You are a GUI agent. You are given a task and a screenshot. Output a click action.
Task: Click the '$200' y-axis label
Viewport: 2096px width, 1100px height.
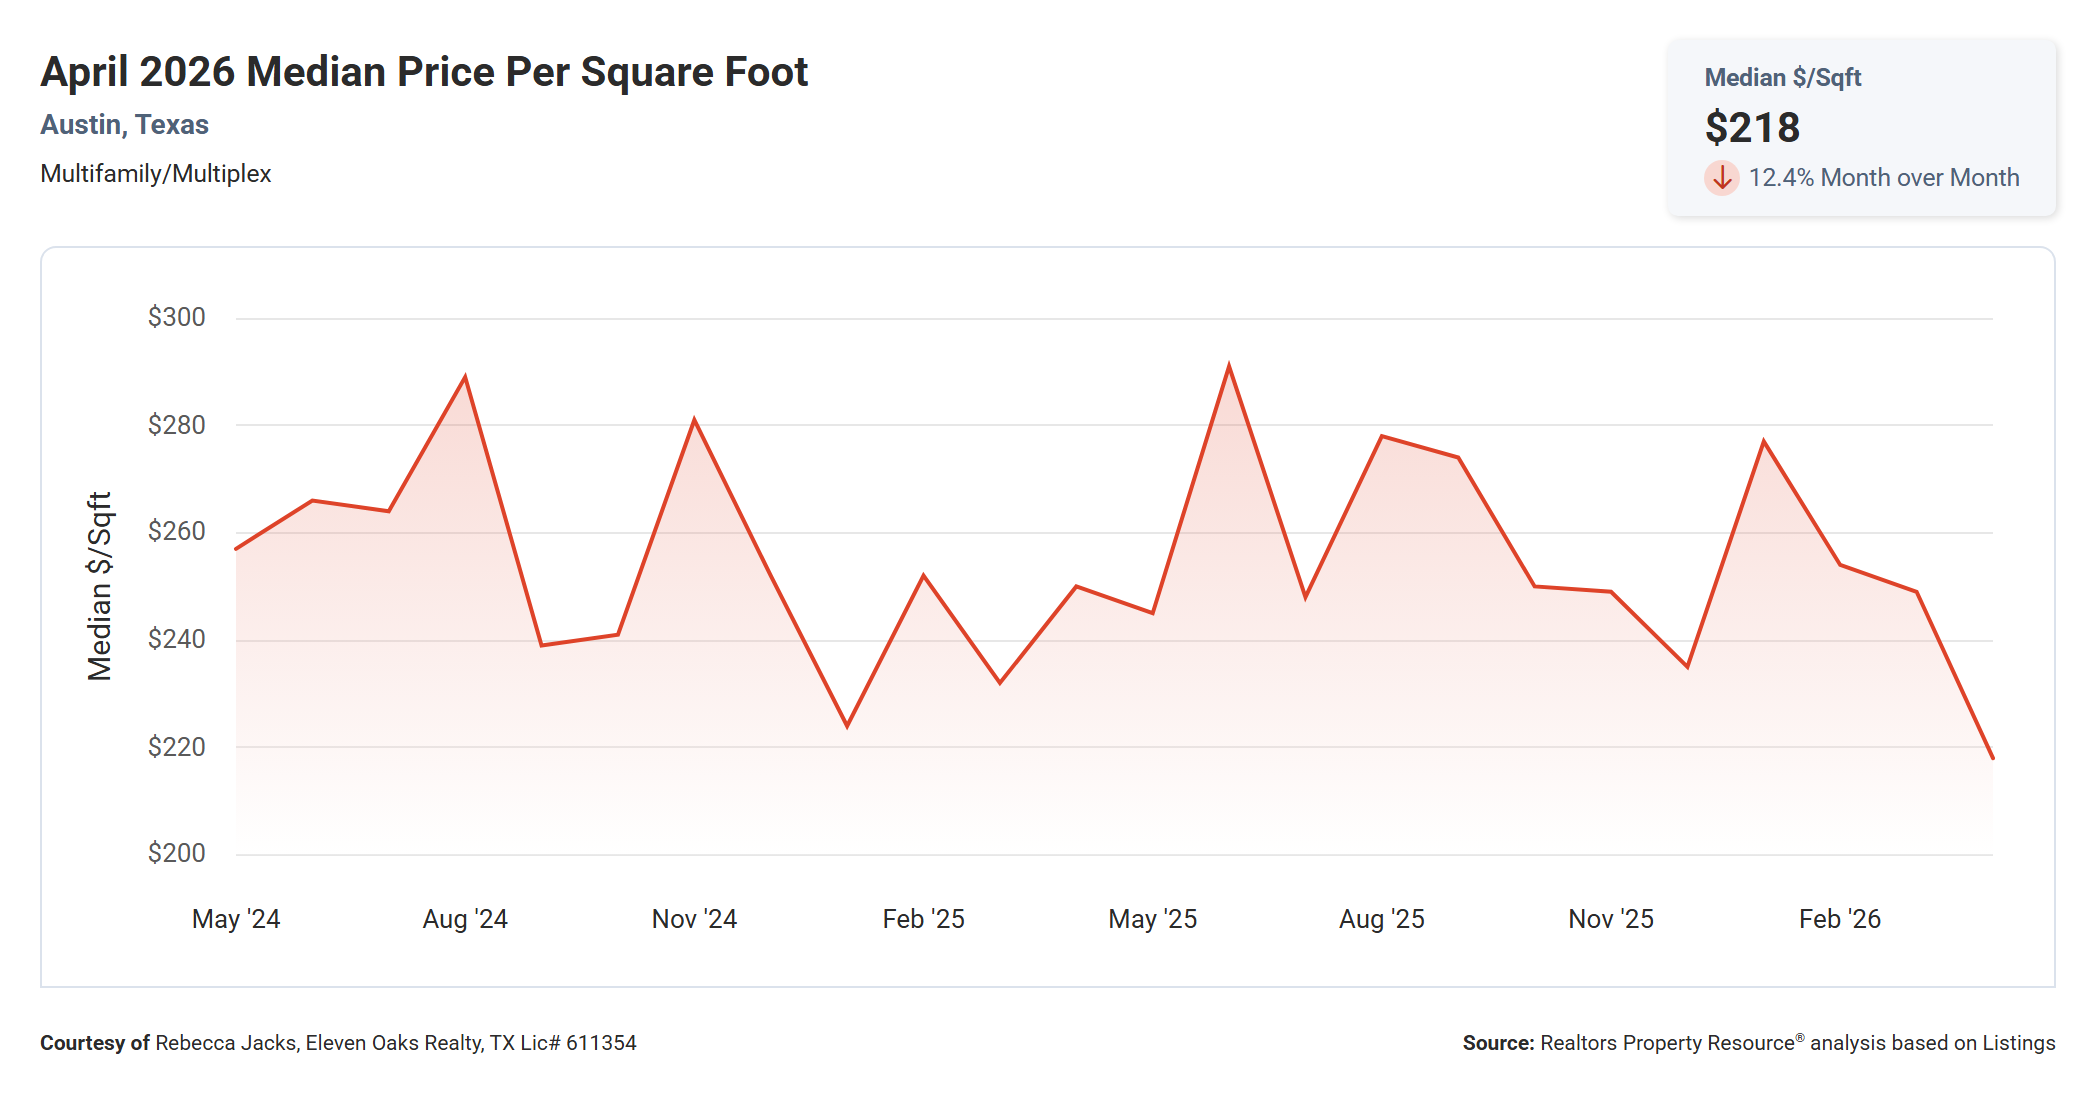(x=176, y=853)
